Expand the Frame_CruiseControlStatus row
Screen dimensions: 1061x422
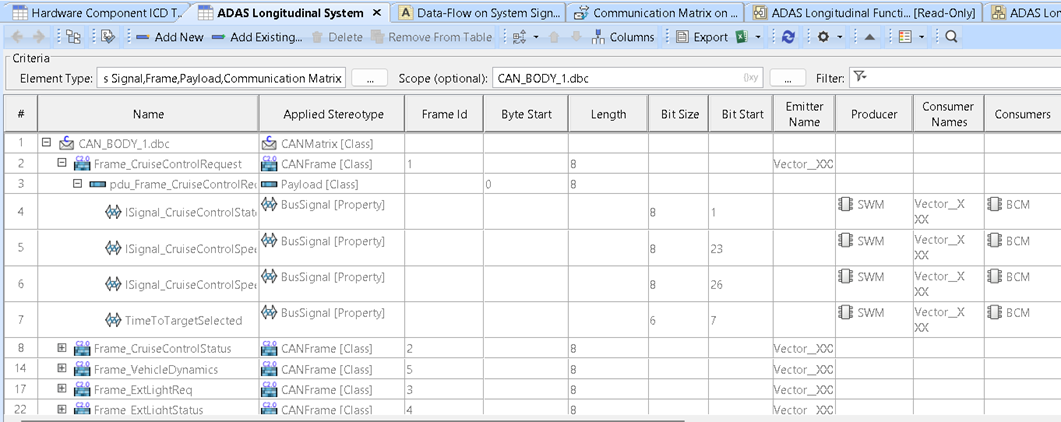62,349
